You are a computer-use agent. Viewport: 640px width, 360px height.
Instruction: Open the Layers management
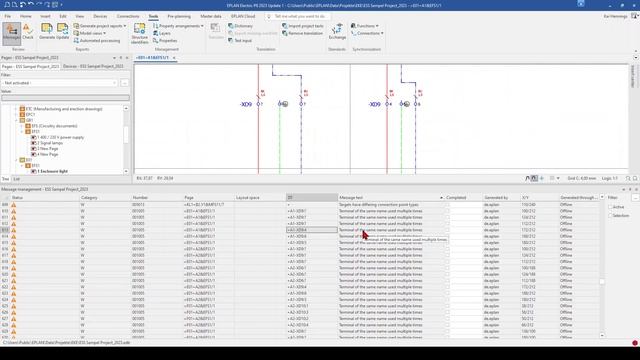[162, 33]
